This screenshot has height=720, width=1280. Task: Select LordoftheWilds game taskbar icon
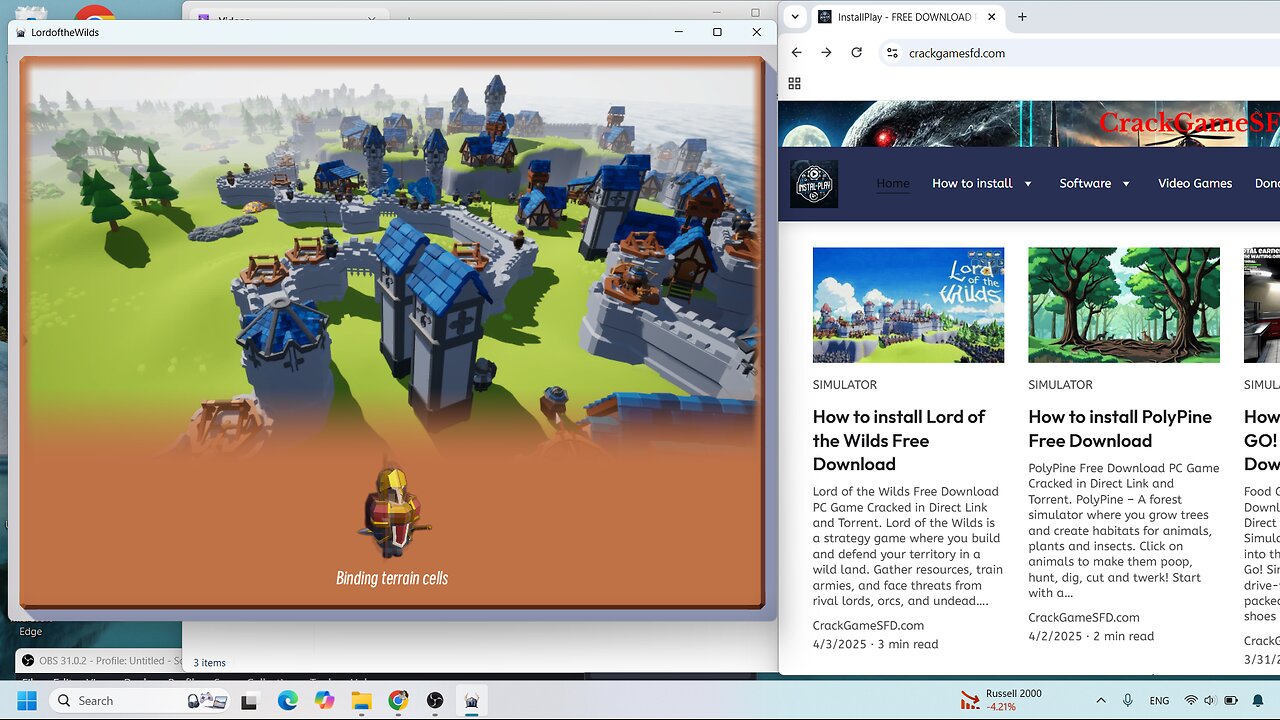pos(472,701)
